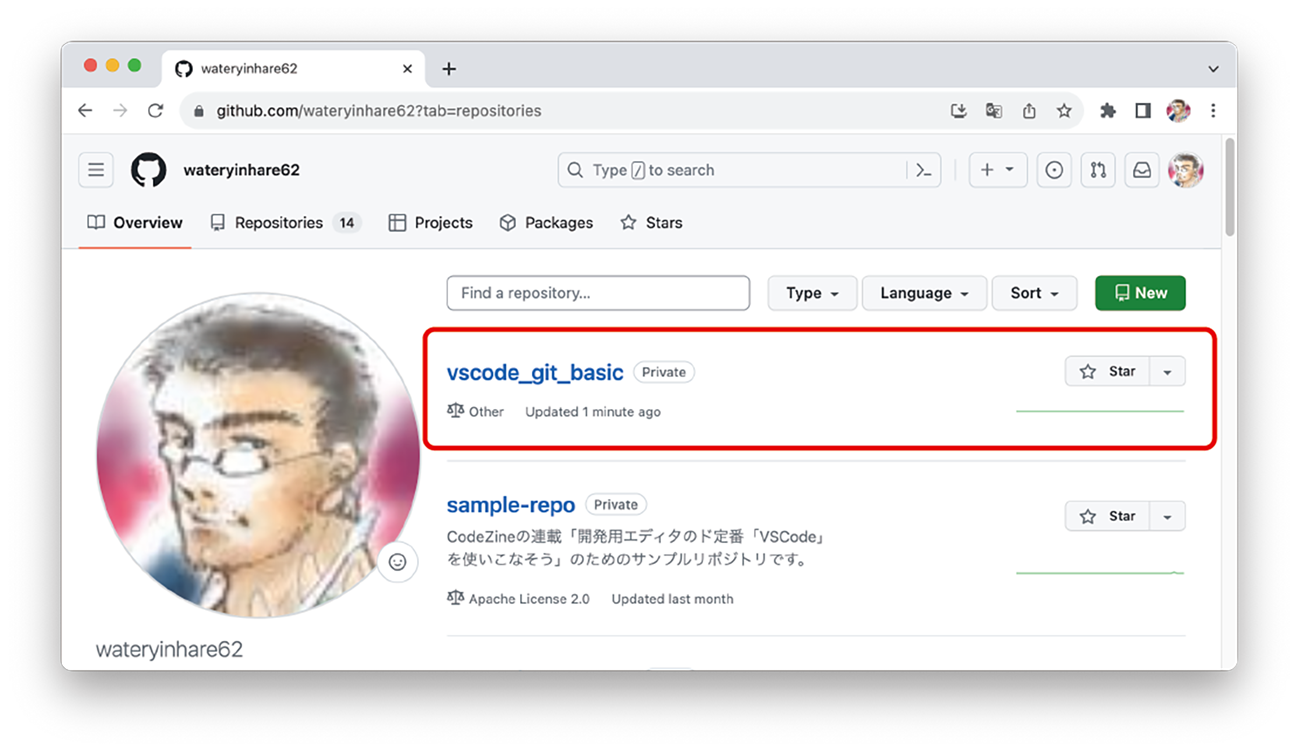Click sample-repo activity sparkline graph

[1100, 573]
